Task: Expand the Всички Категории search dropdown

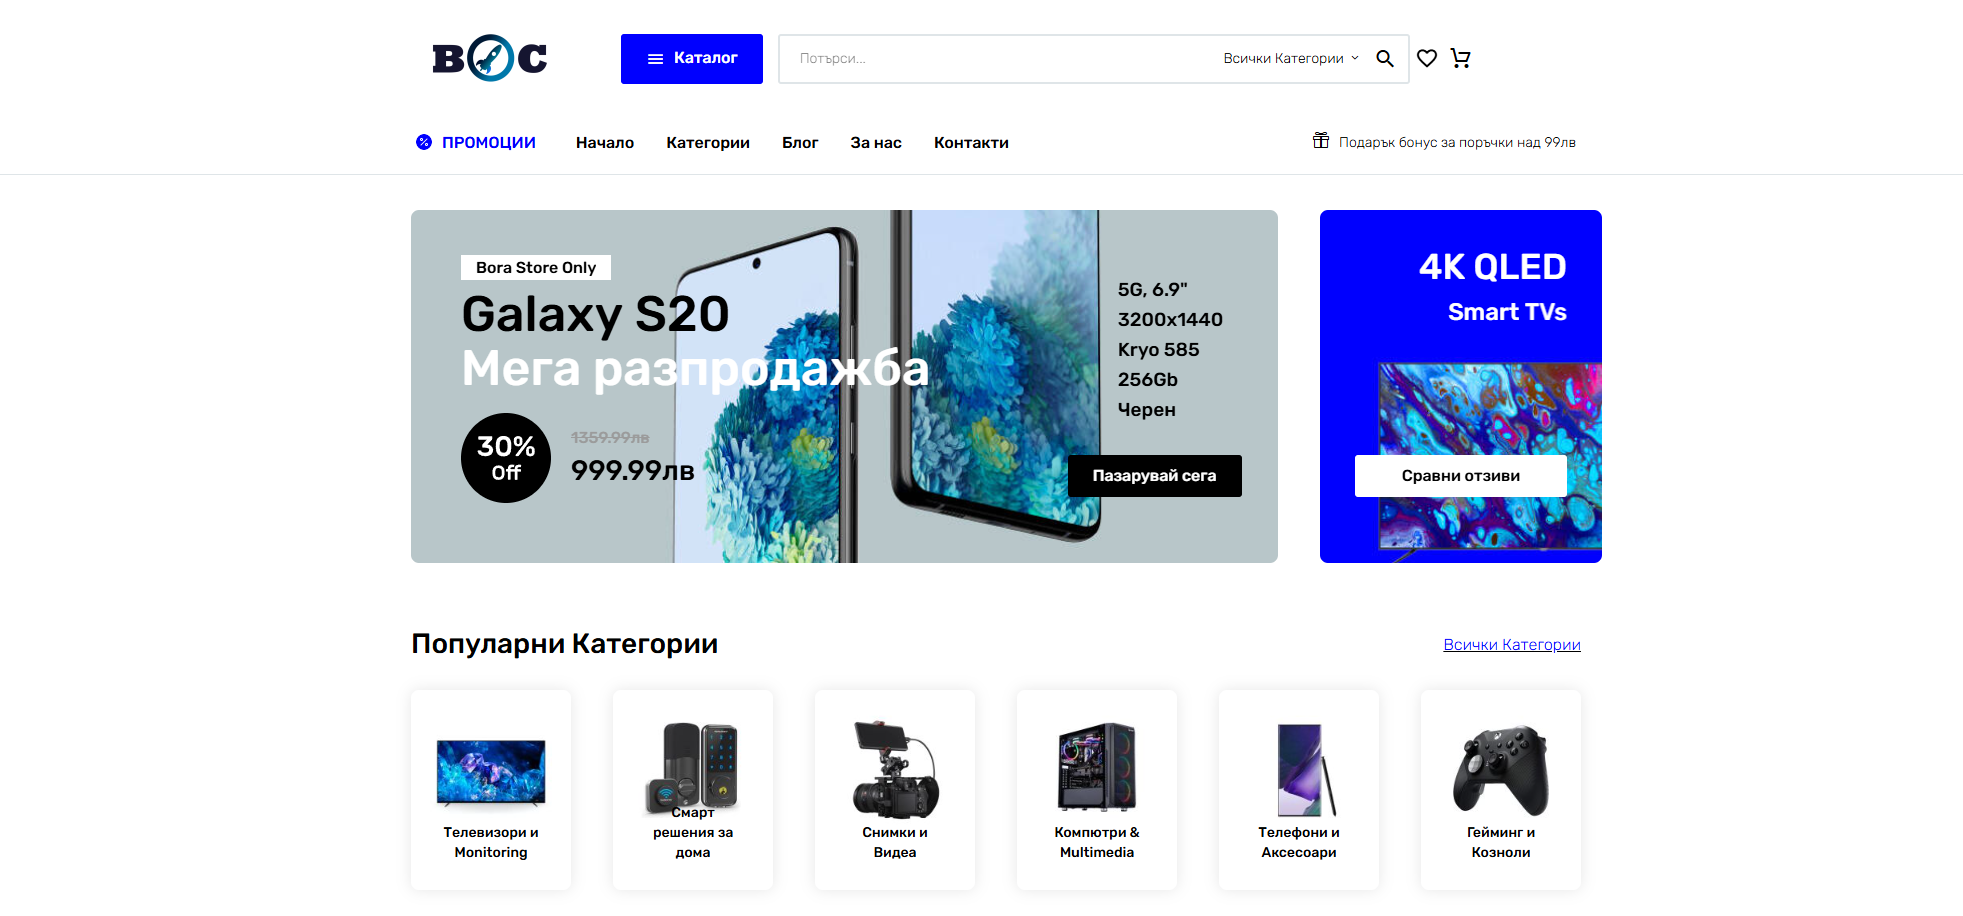Action: point(1290,59)
